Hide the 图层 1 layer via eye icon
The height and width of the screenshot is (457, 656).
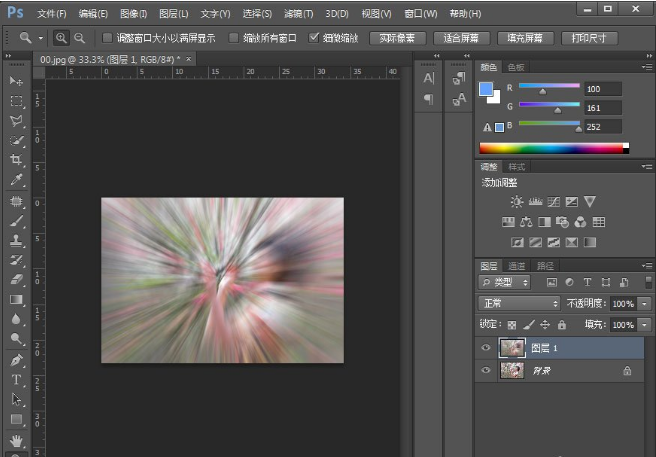coord(486,347)
